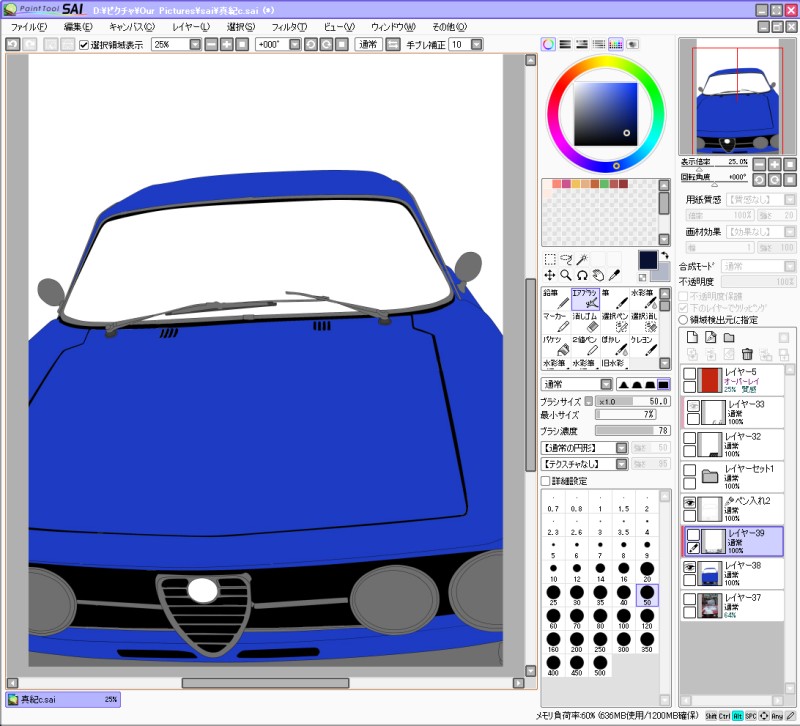Select the バケツ (bucket) fill tool

click(556, 345)
